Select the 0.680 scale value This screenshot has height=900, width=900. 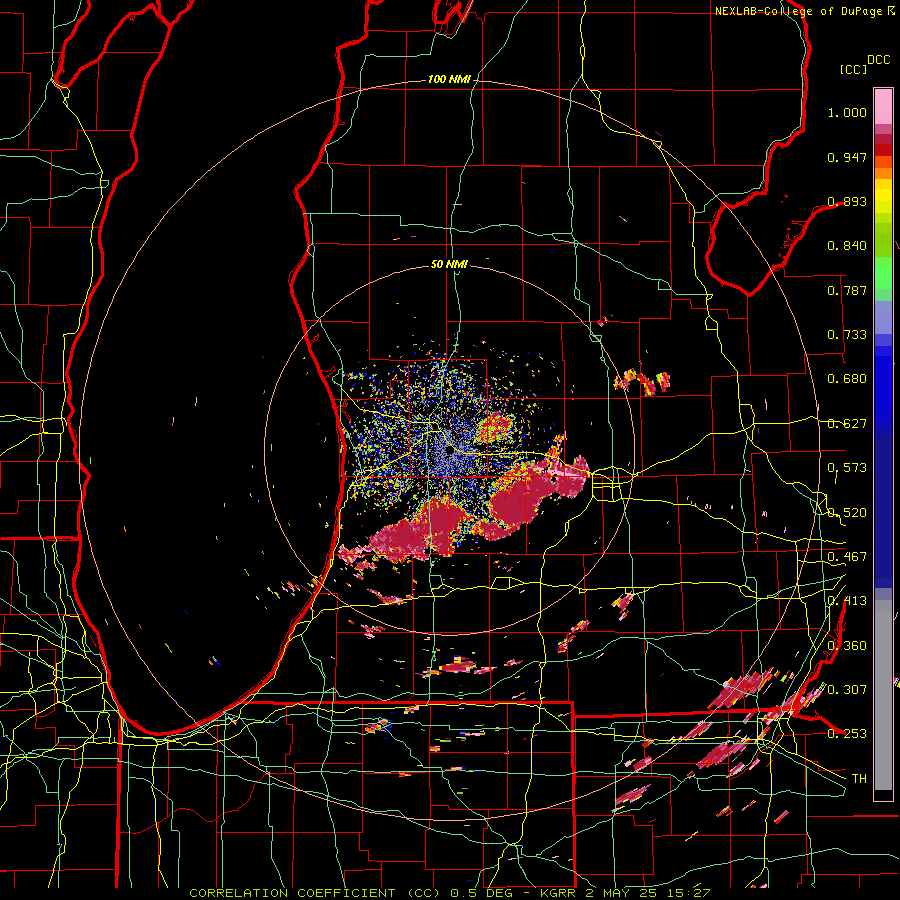847,379
